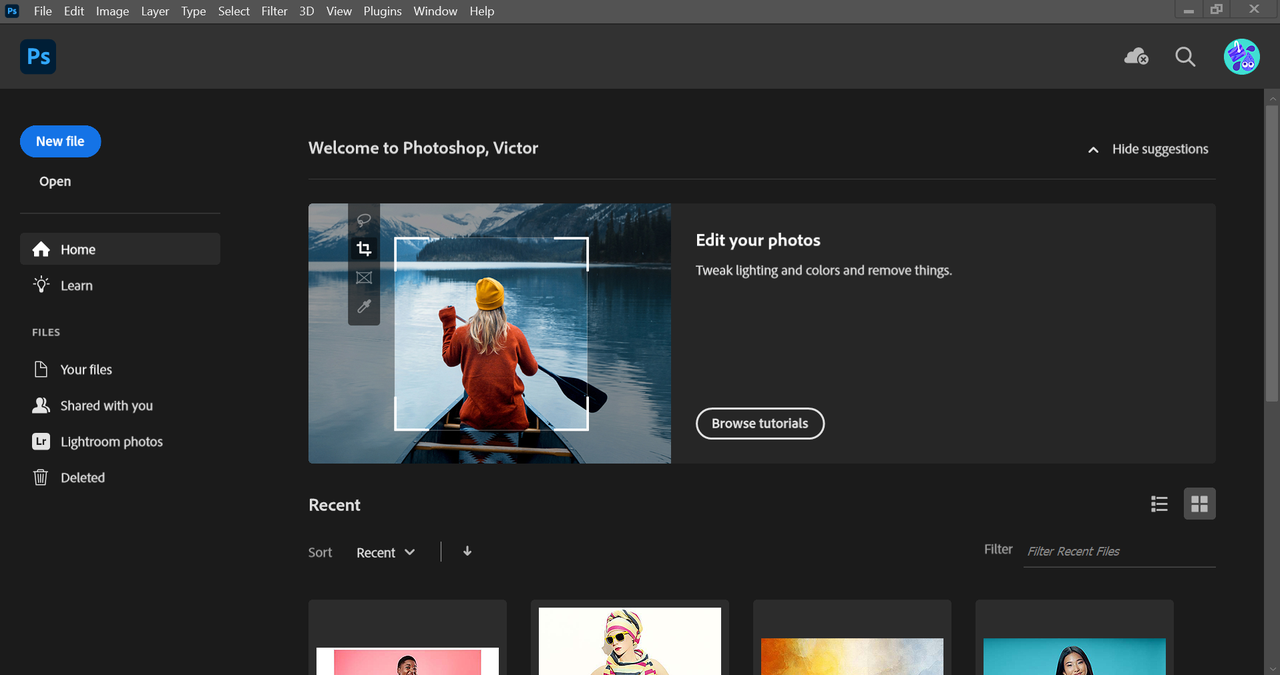Click the Edit your photos heading
Viewport: 1280px width, 675px height.
coord(758,240)
